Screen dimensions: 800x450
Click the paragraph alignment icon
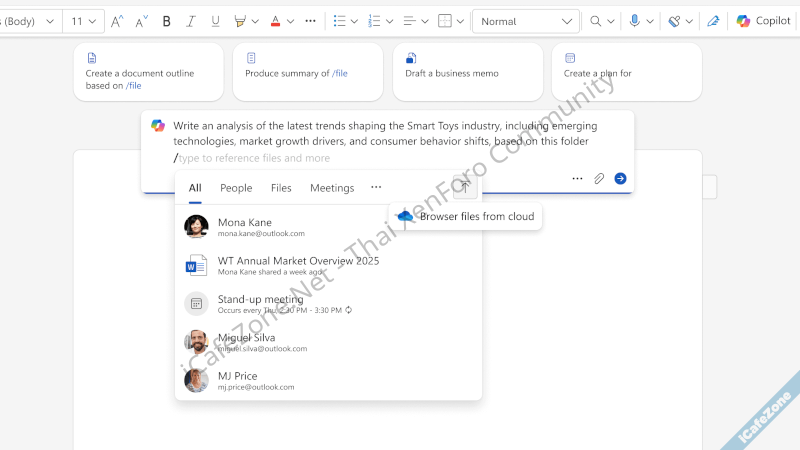(409, 21)
